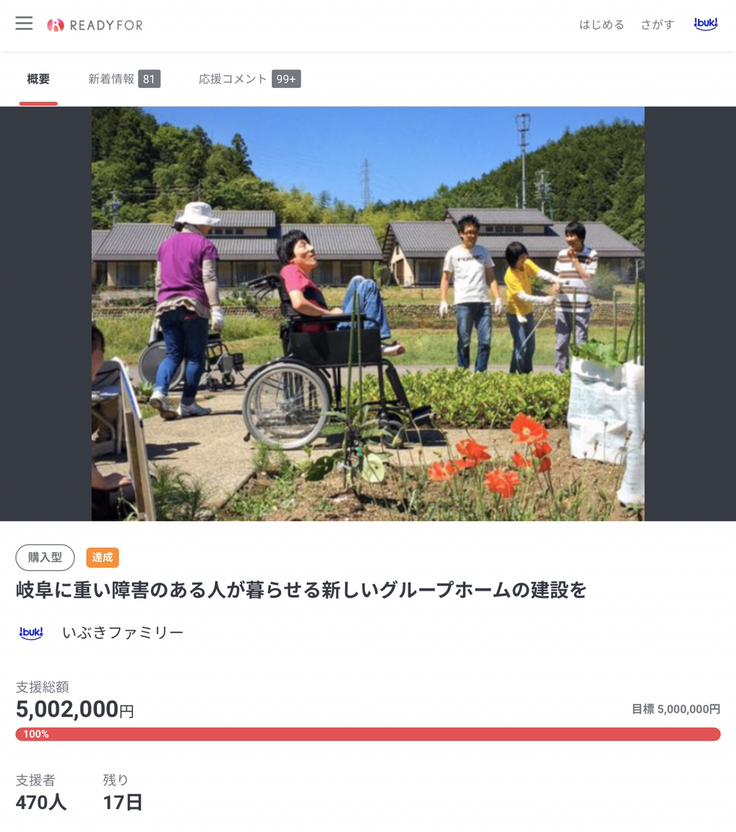Click the project title about 岐阜 group home
Viewport: 736px width, 832px height.
(x=301, y=590)
